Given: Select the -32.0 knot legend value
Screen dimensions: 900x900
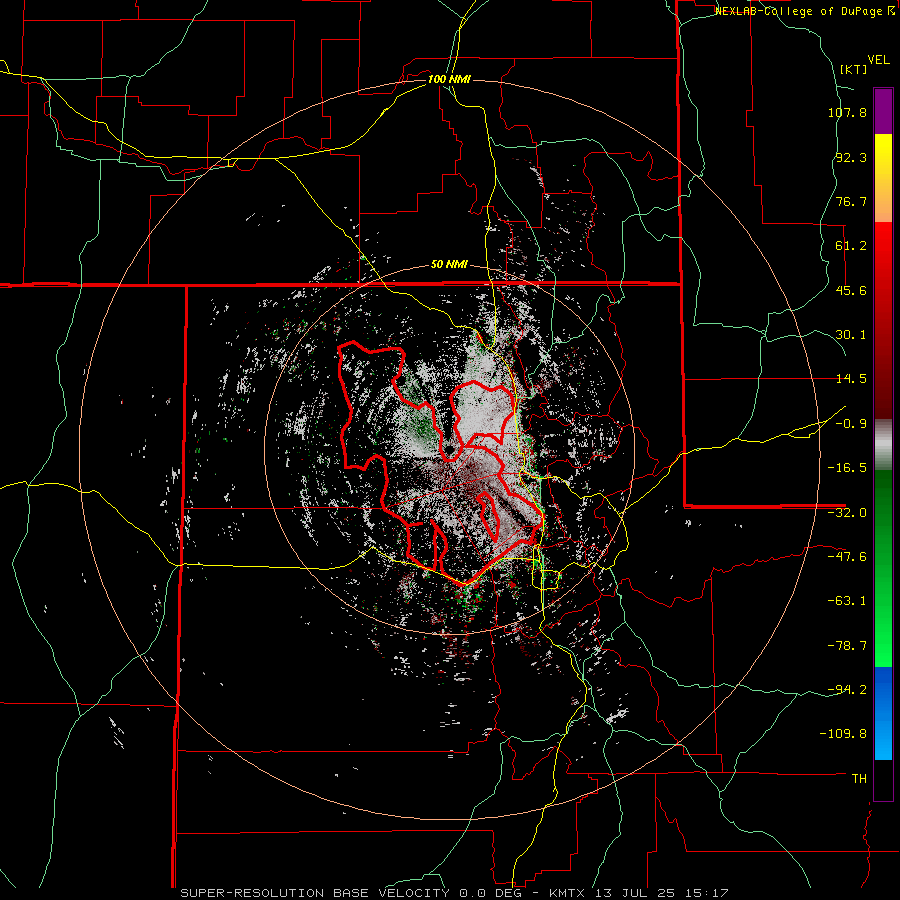Looking at the screenshot, I should 847,513.
